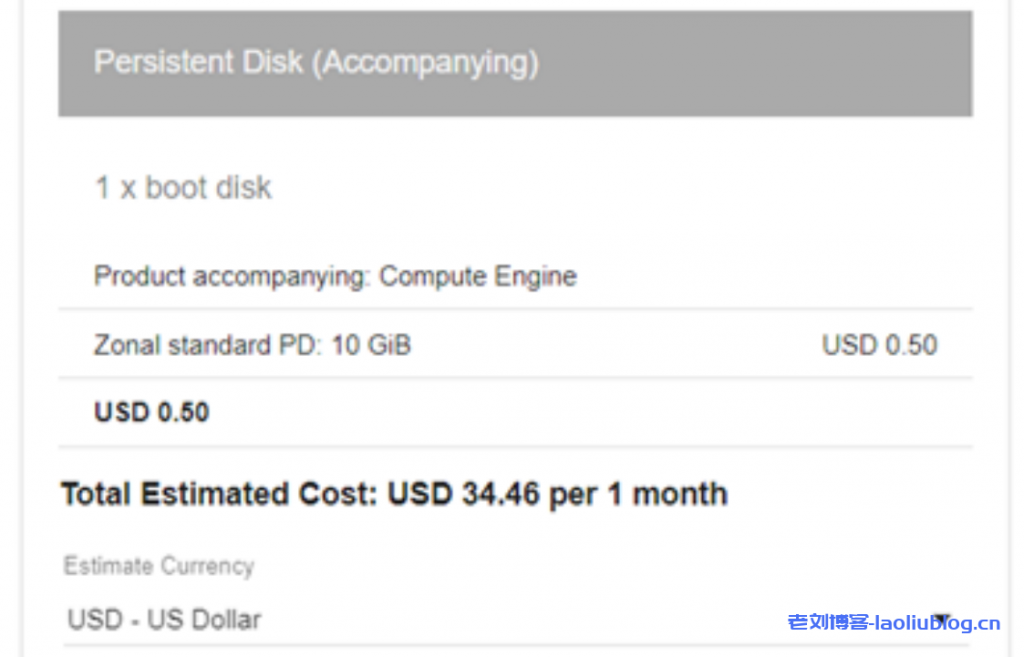Click the 10 GiB disk size value
Viewport: 1024px width, 657px height.
(x=372, y=345)
